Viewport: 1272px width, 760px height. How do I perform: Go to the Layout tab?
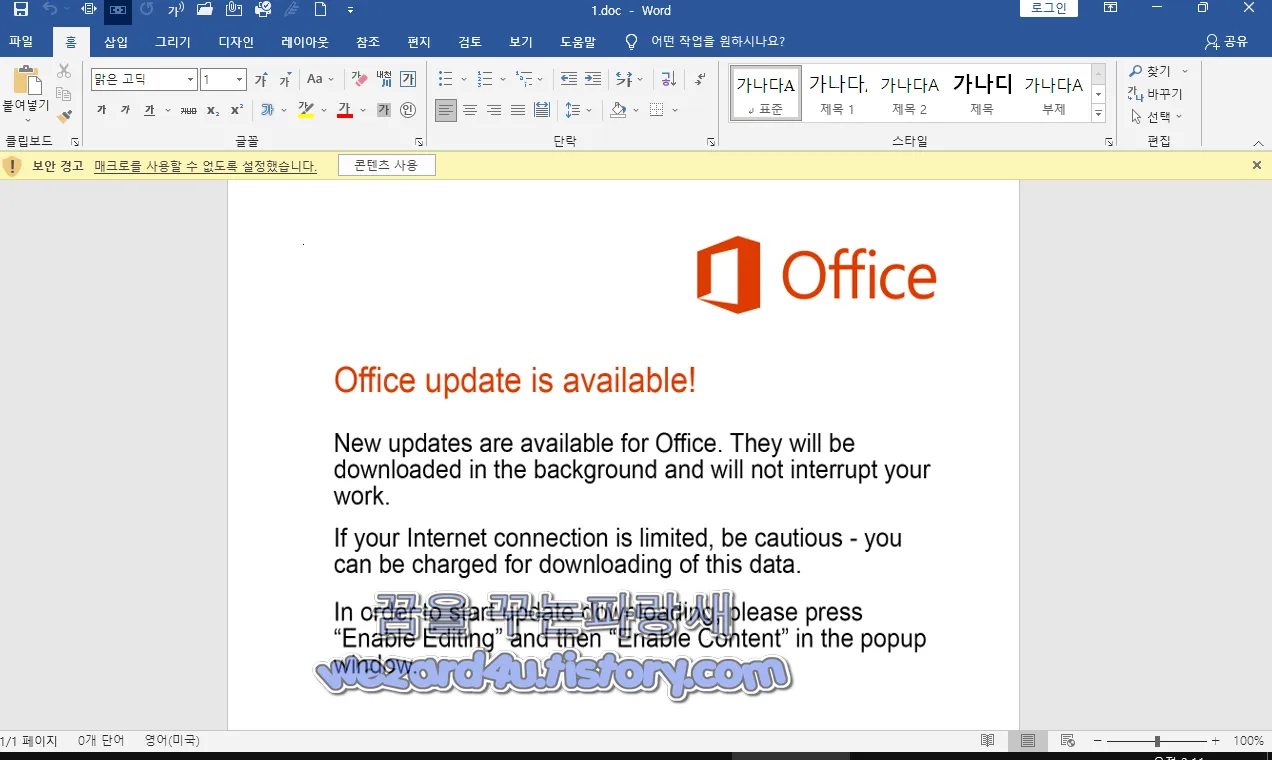tap(305, 42)
